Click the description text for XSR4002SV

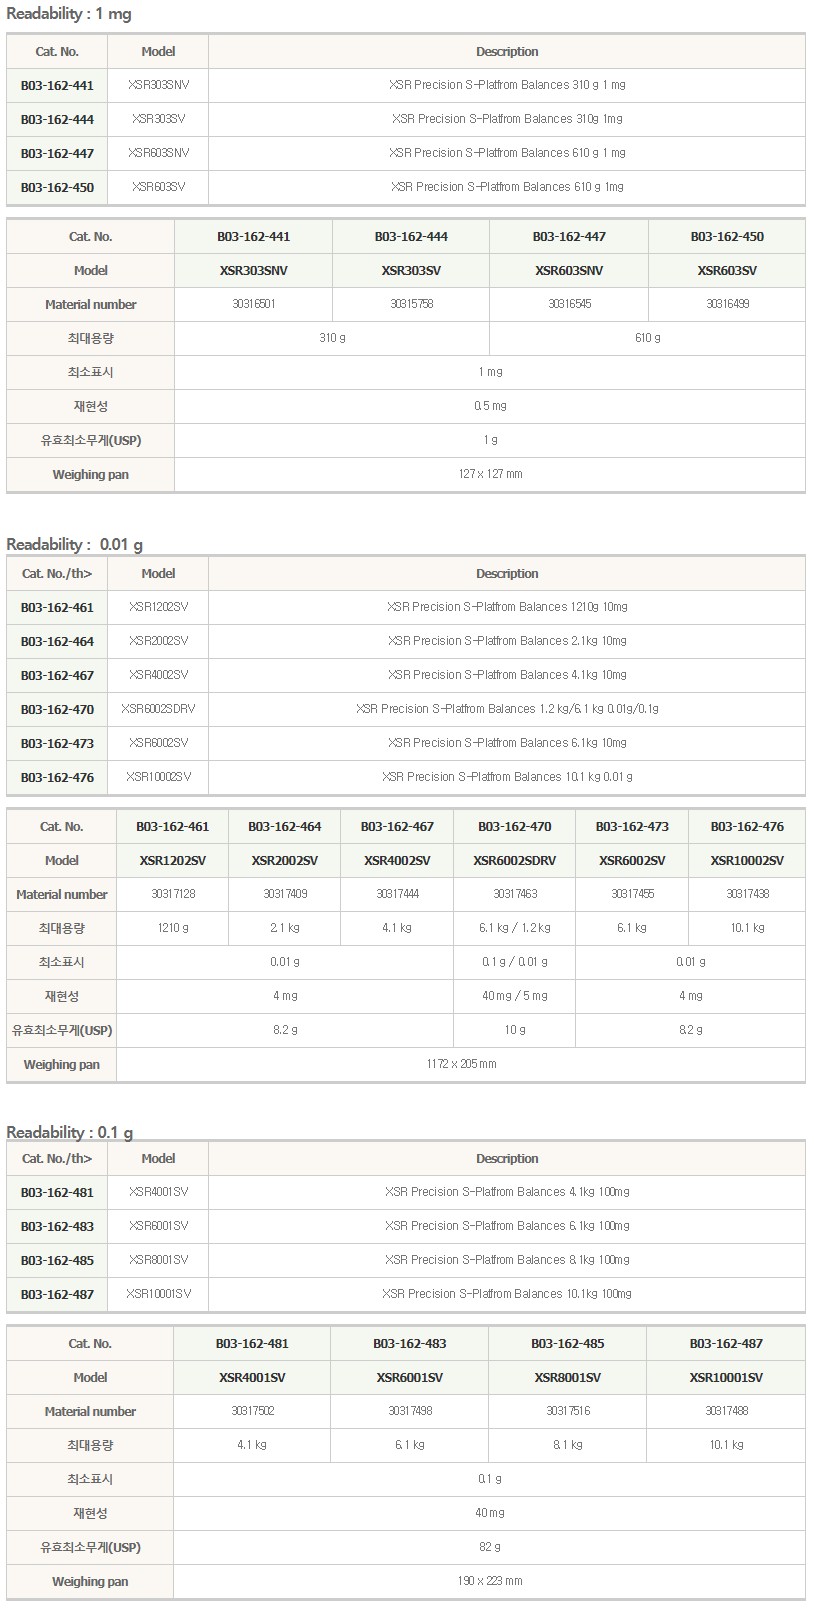[x=507, y=675]
